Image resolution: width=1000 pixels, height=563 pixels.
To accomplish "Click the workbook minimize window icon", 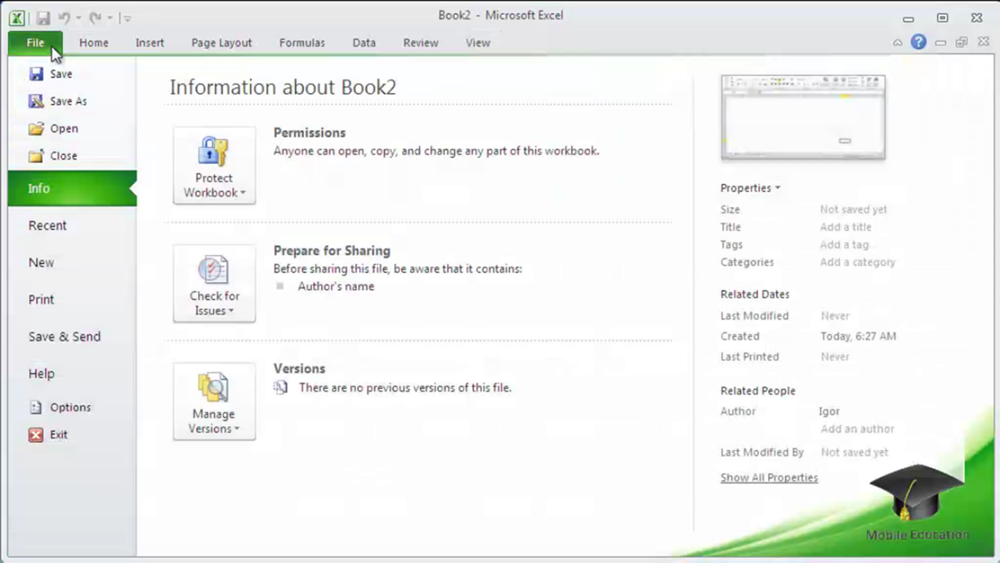I will [x=941, y=43].
